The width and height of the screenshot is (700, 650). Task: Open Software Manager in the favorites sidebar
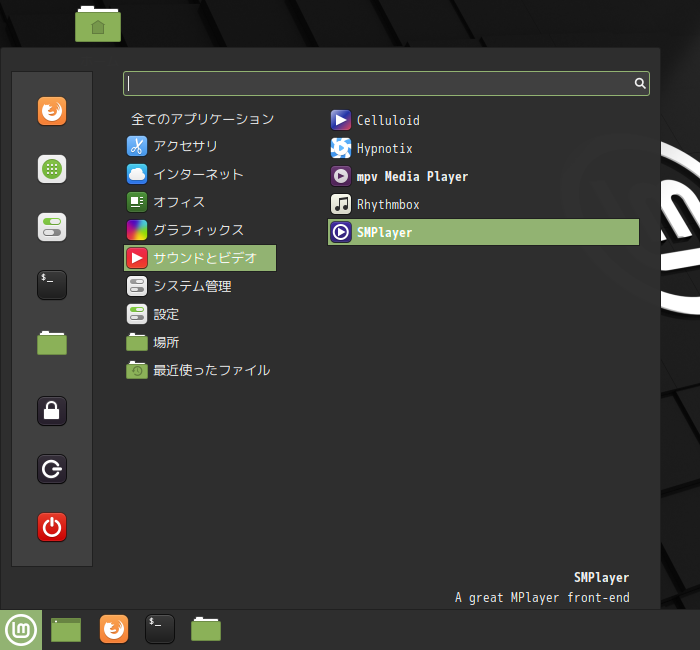pyautogui.click(x=52, y=169)
